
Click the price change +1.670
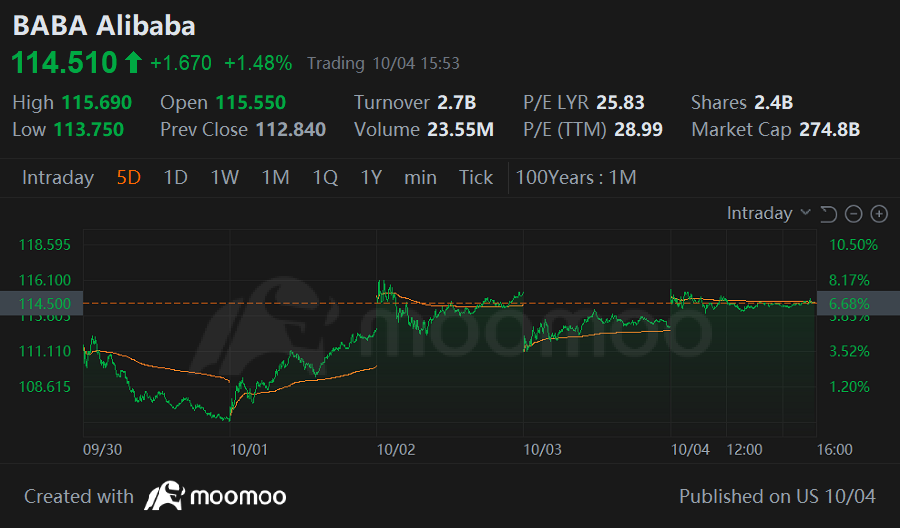pos(181,63)
